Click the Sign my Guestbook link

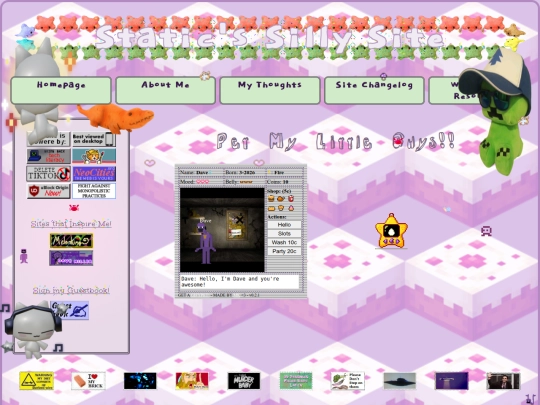click(71, 290)
